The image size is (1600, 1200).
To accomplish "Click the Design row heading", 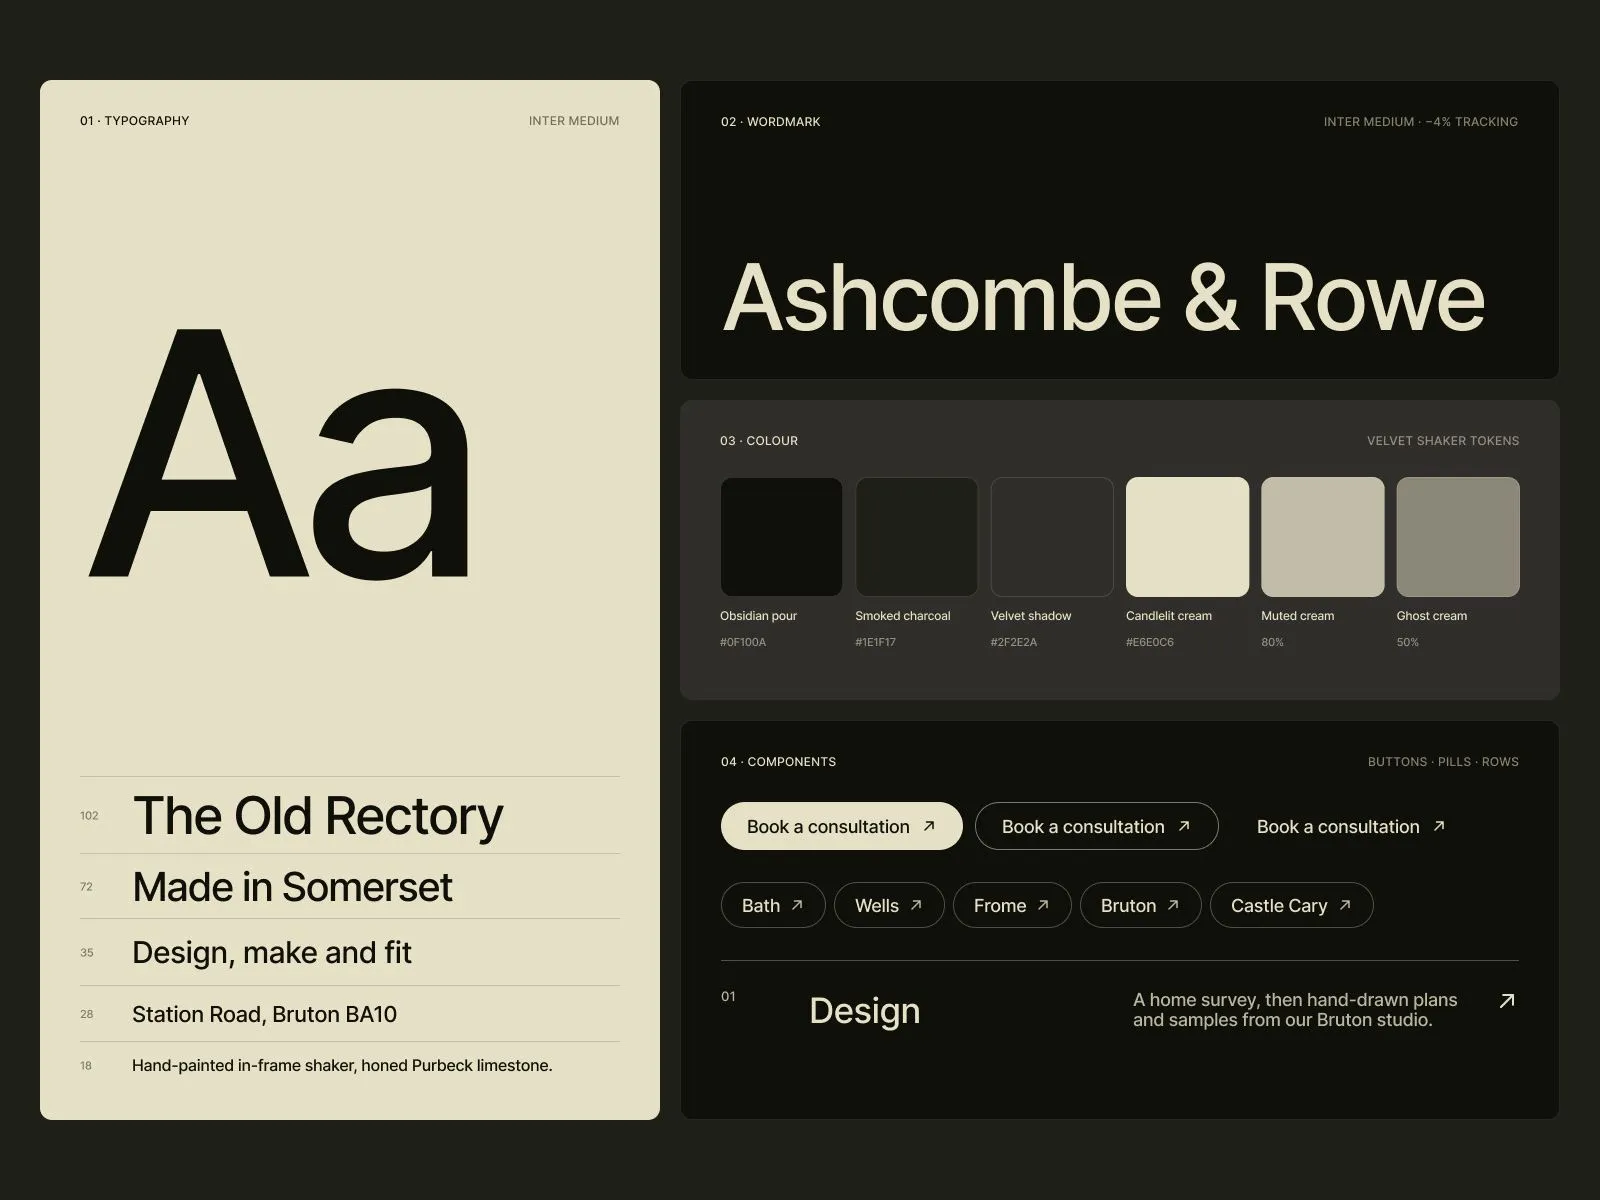I will [x=864, y=1011].
